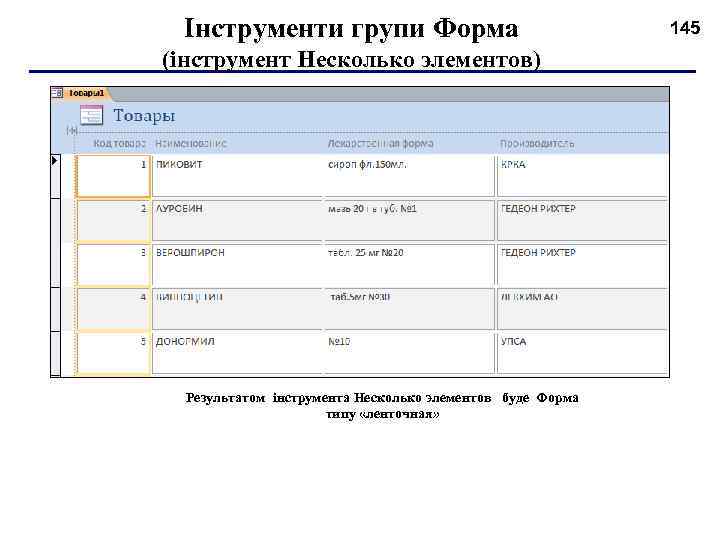Click the form logo icon next to Товары
Viewport: 720px width, 540px height.
tap(91, 115)
